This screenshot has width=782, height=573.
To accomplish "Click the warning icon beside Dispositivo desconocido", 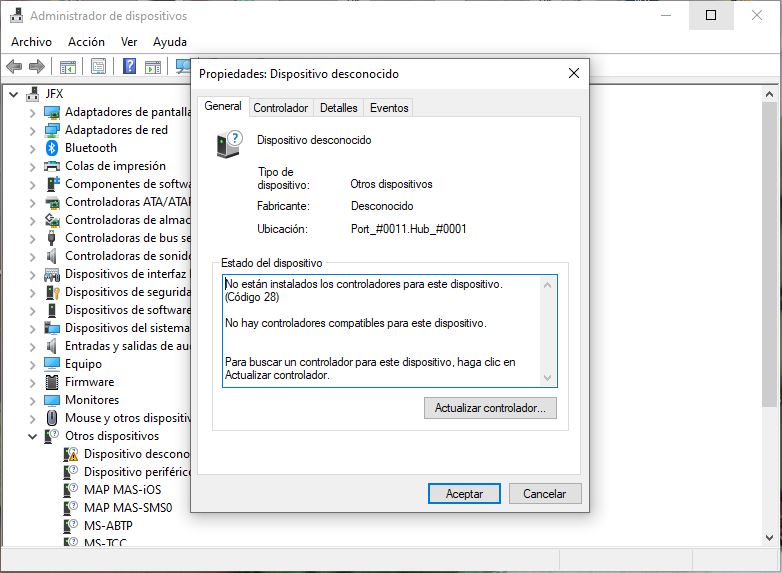I will 71,454.
